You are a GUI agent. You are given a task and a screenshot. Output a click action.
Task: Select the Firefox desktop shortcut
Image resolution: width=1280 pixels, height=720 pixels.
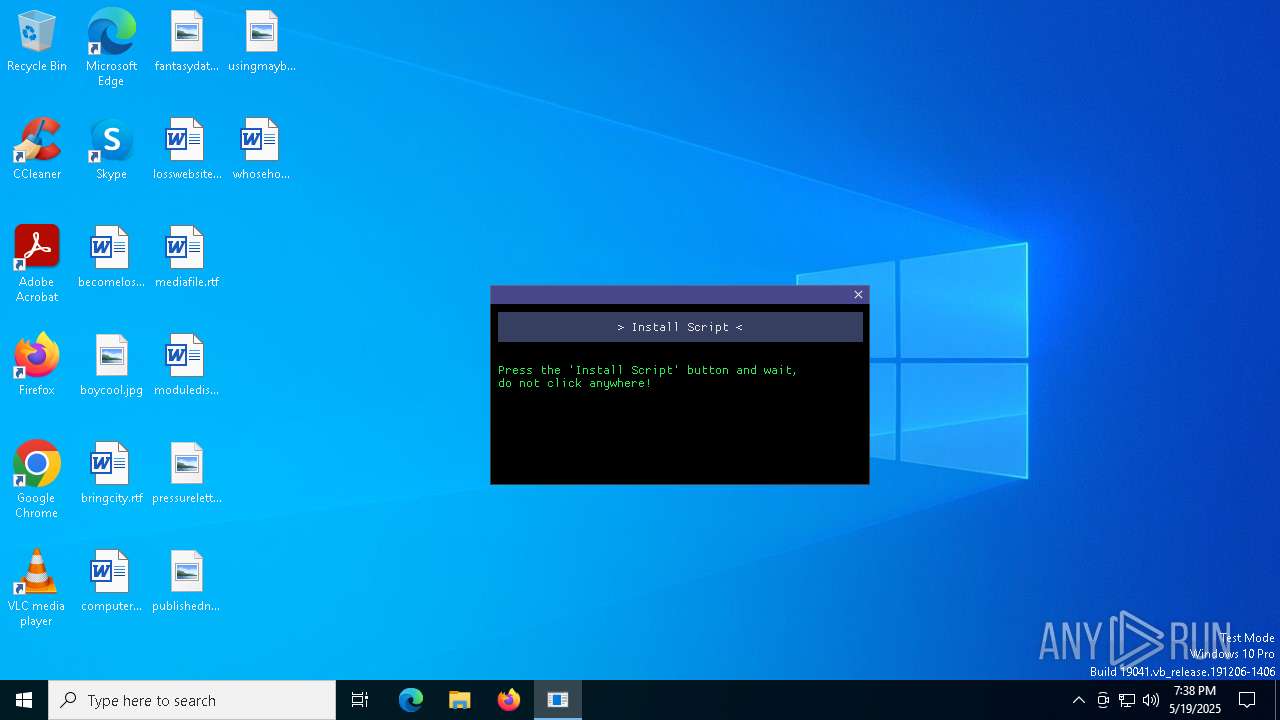[37, 366]
